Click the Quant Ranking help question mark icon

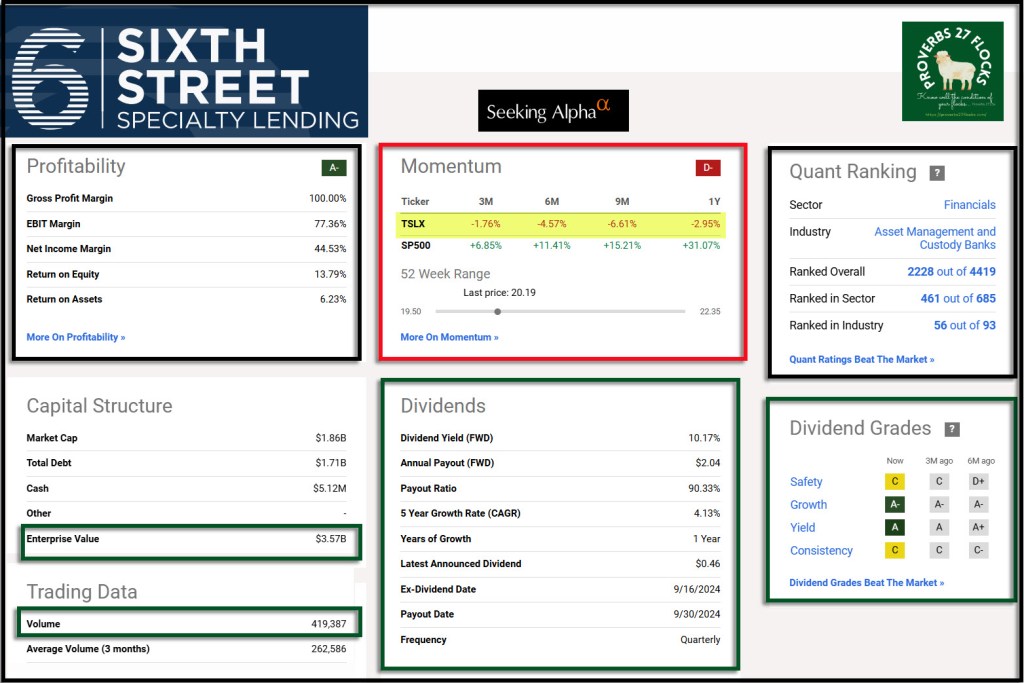pos(936,173)
